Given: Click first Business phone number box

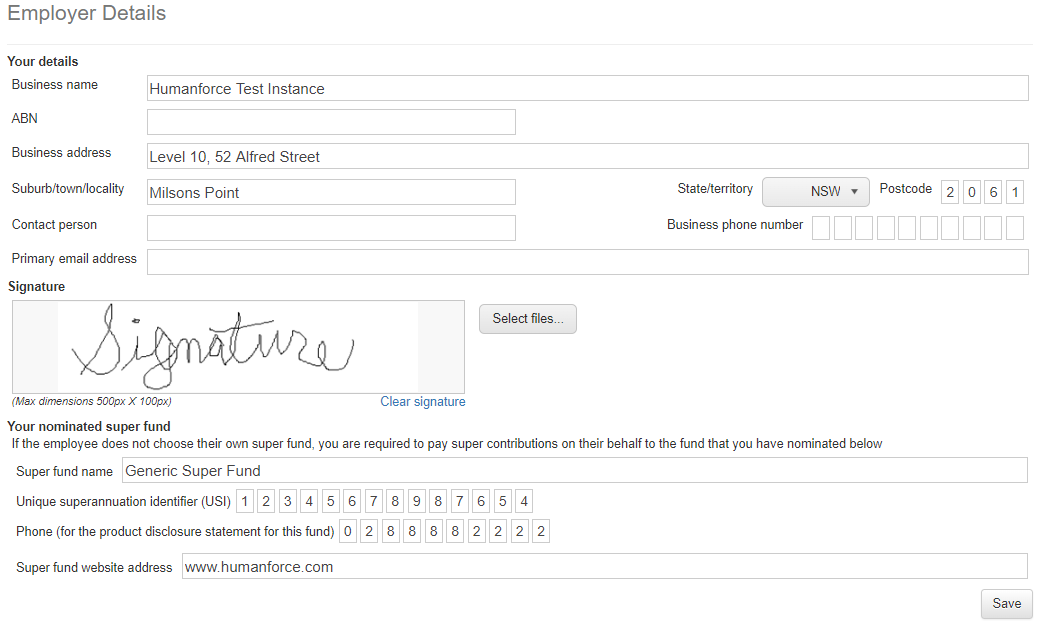Looking at the screenshot, I should tap(821, 228).
